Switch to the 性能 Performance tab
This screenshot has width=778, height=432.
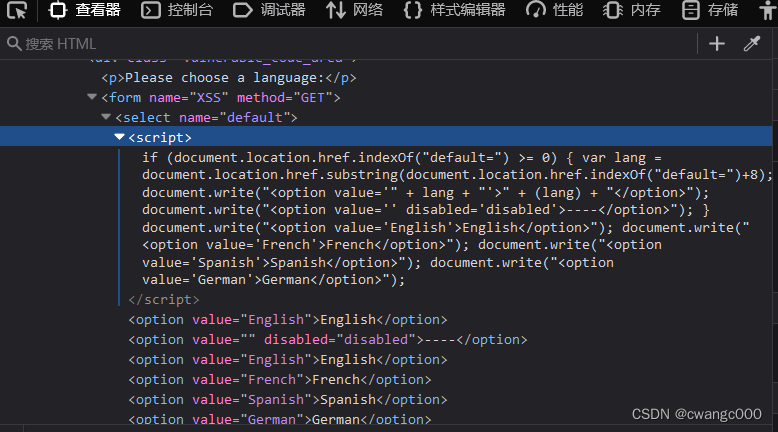tap(555, 10)
